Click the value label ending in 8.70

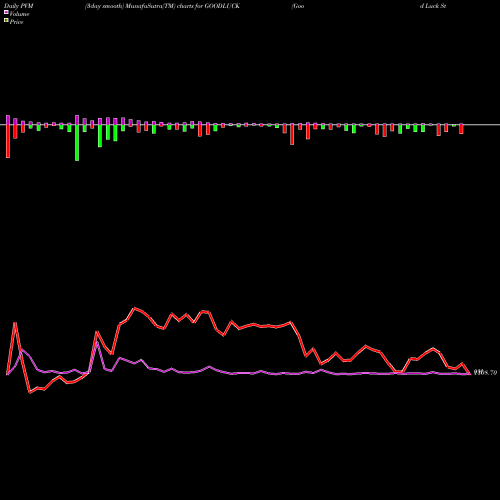tap(485, 372)
